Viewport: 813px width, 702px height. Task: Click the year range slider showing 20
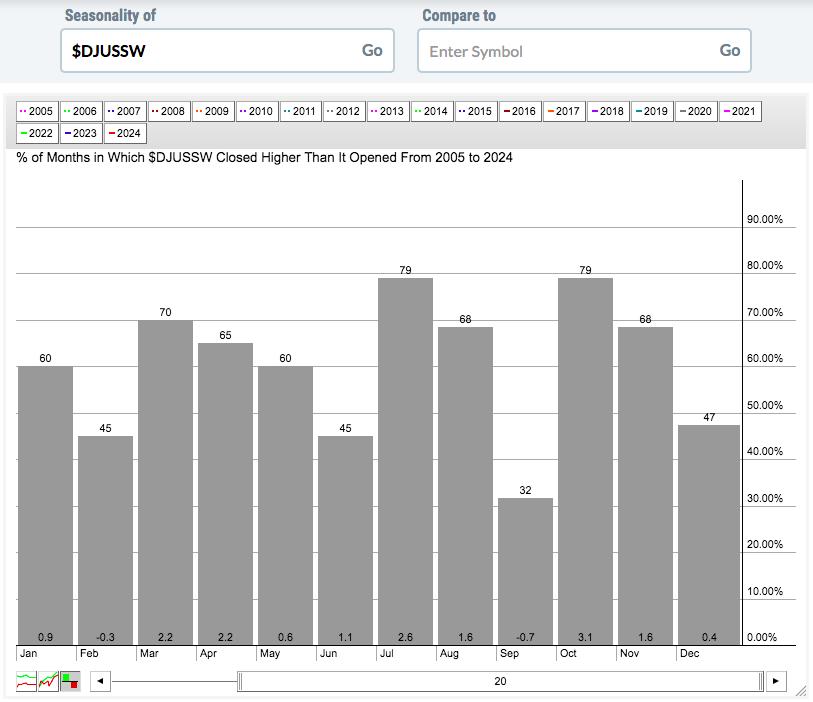(500, 682)
